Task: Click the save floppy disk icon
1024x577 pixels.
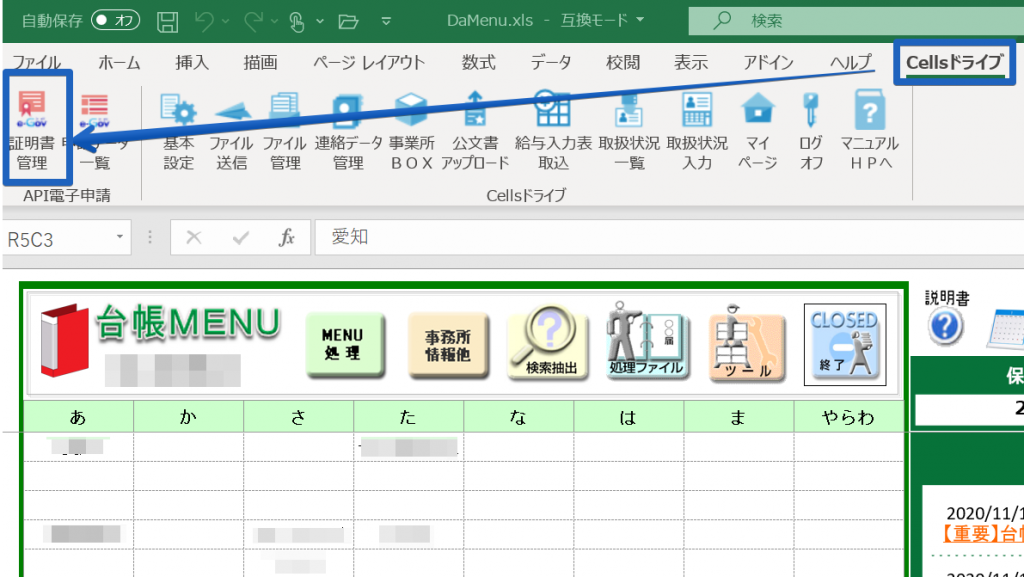Action: (168, 22)
